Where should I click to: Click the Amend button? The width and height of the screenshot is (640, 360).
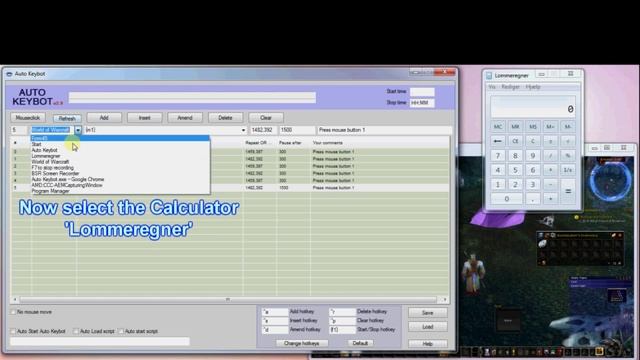click(185, 118)
